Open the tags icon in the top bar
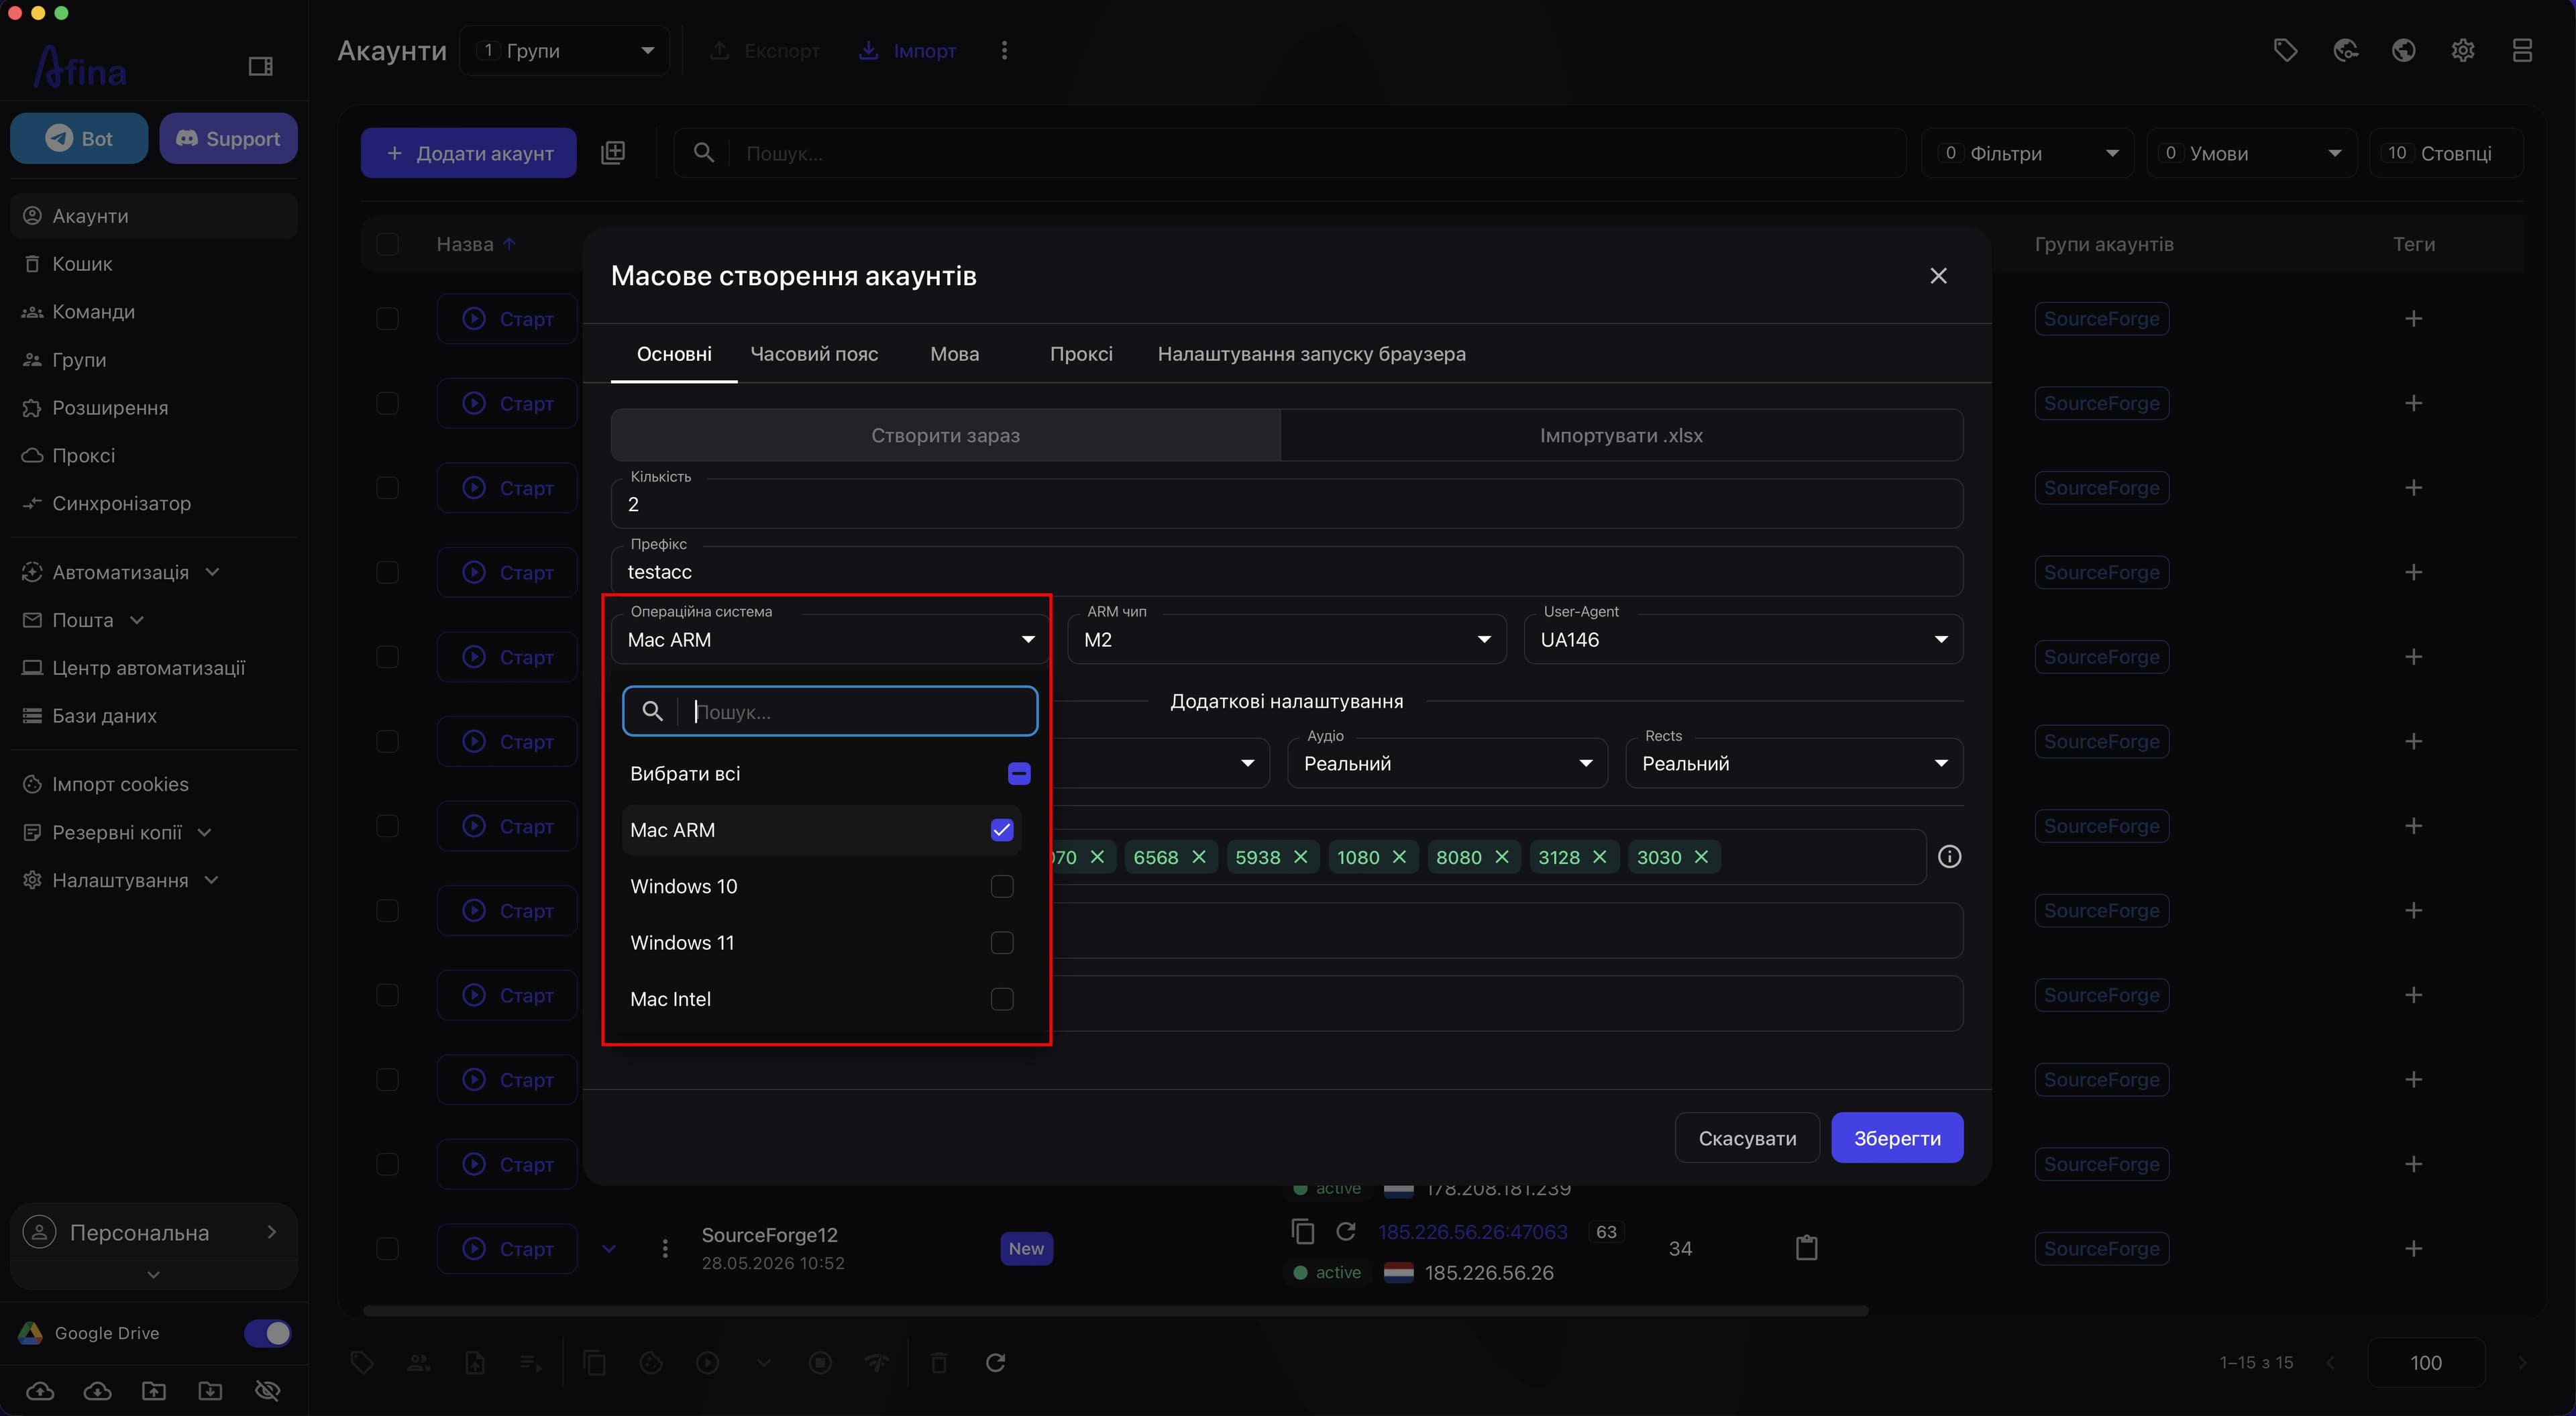Viewport: 2576px width, 1416px height. point(2285,50)
